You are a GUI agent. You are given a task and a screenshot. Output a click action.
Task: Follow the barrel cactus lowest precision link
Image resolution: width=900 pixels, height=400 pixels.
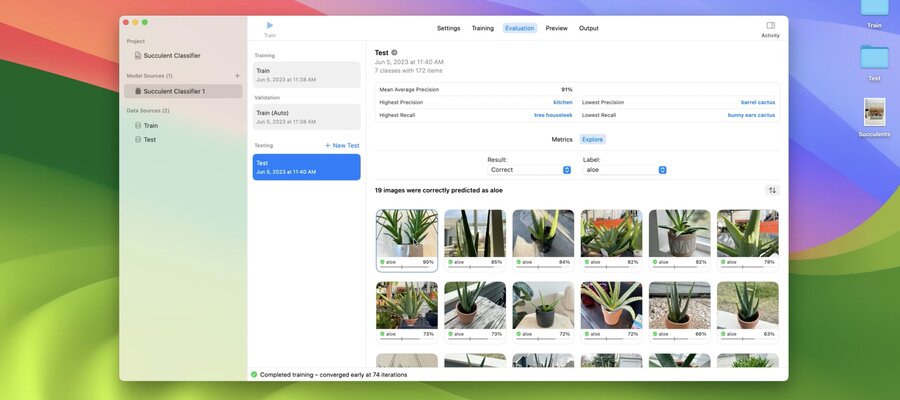pyautogui.click(x=758, y=102)
